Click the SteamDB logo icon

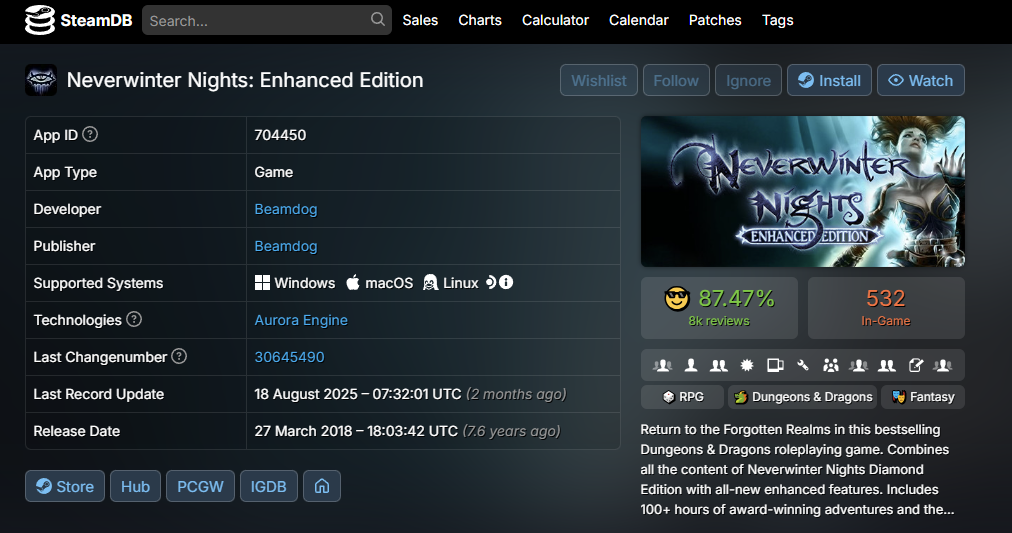[x=40, y=20]
